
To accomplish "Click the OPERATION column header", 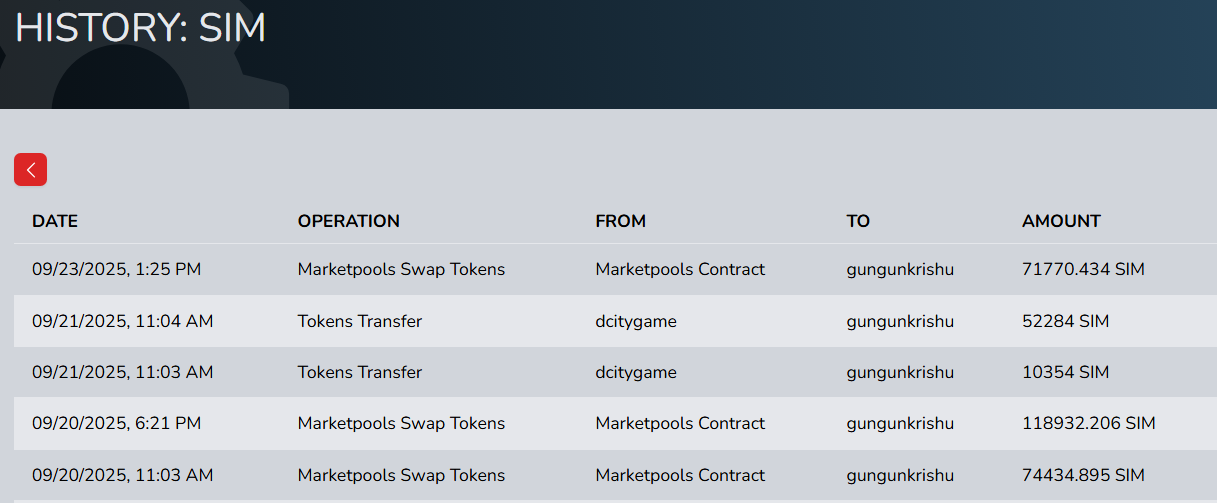I will [x=348, y=221].
